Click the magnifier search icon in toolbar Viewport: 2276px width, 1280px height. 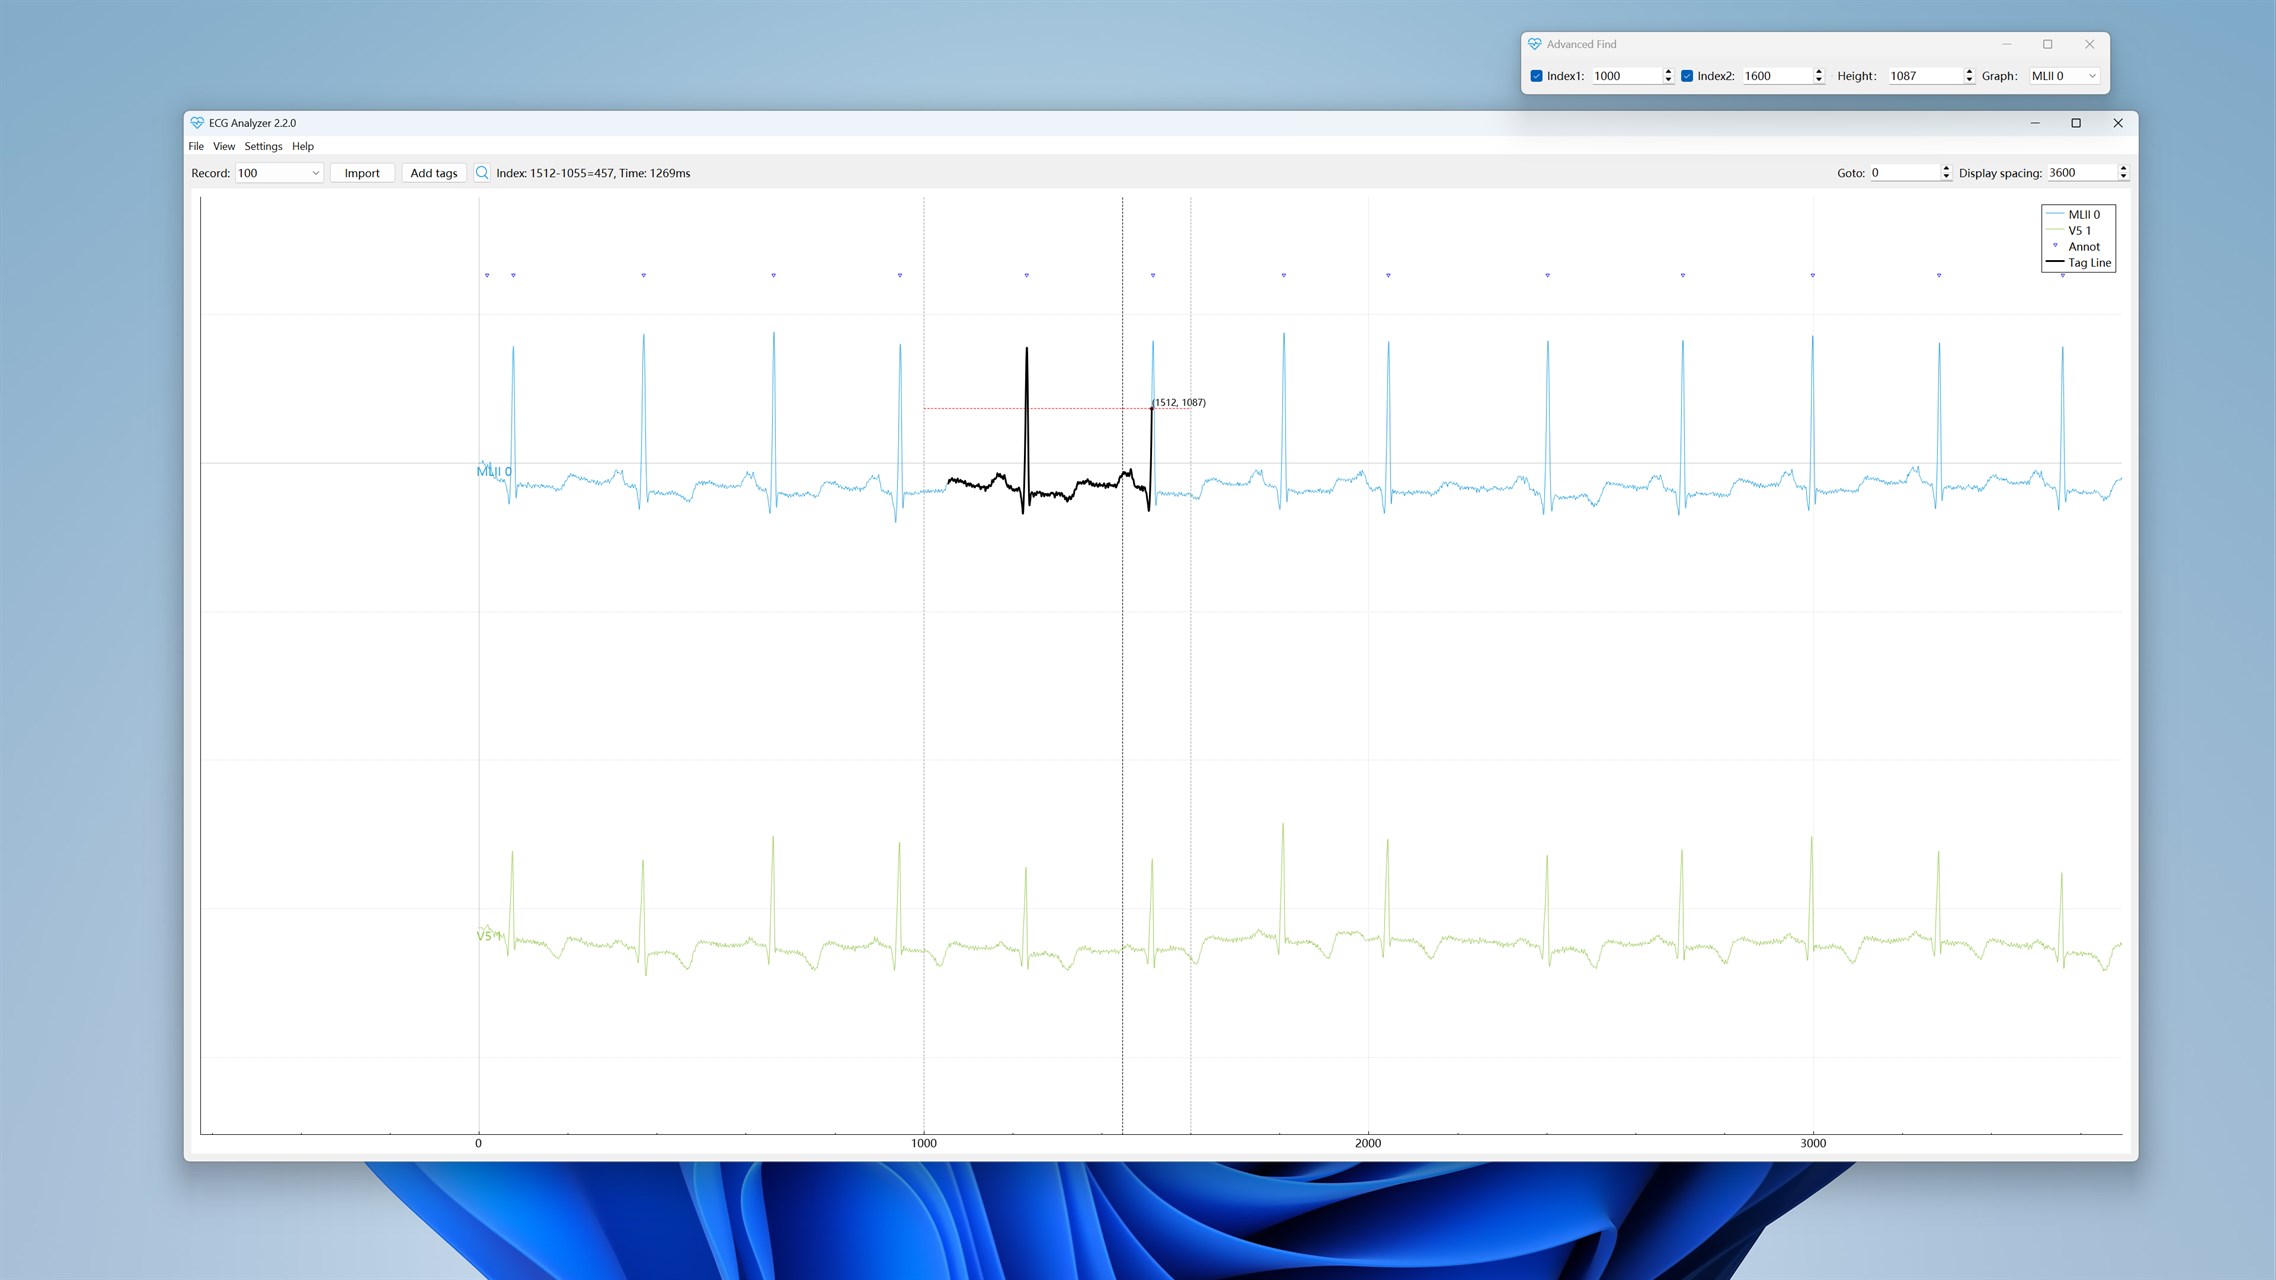tap(482, 173)
